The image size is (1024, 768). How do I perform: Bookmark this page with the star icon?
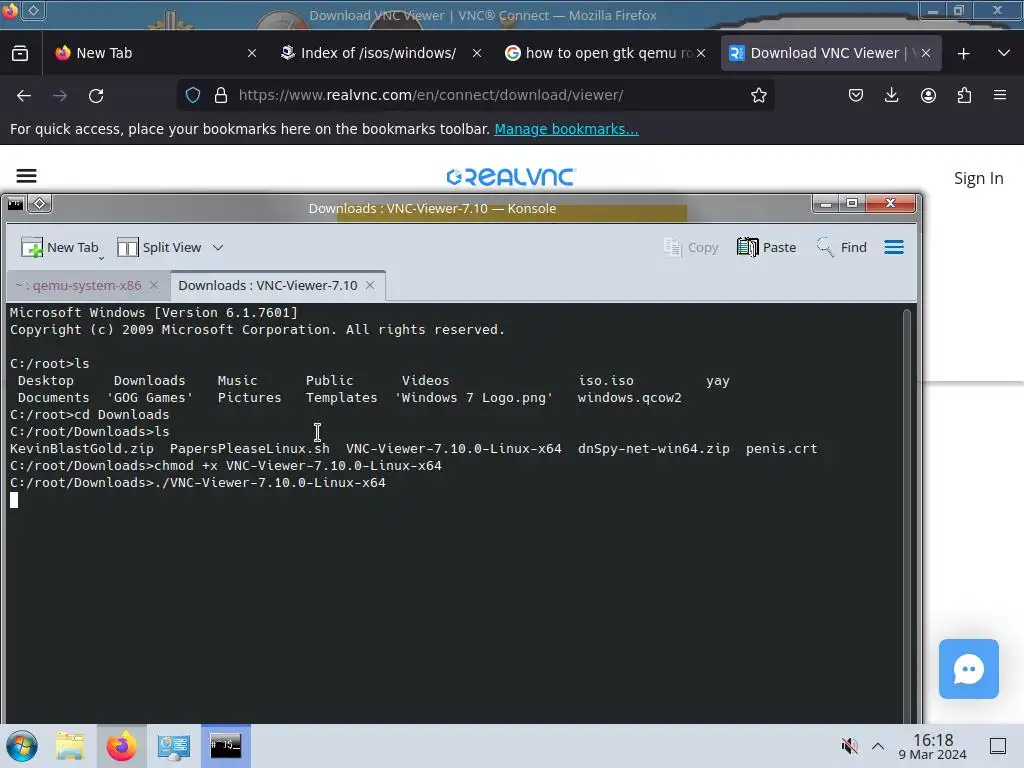point(758,95)
